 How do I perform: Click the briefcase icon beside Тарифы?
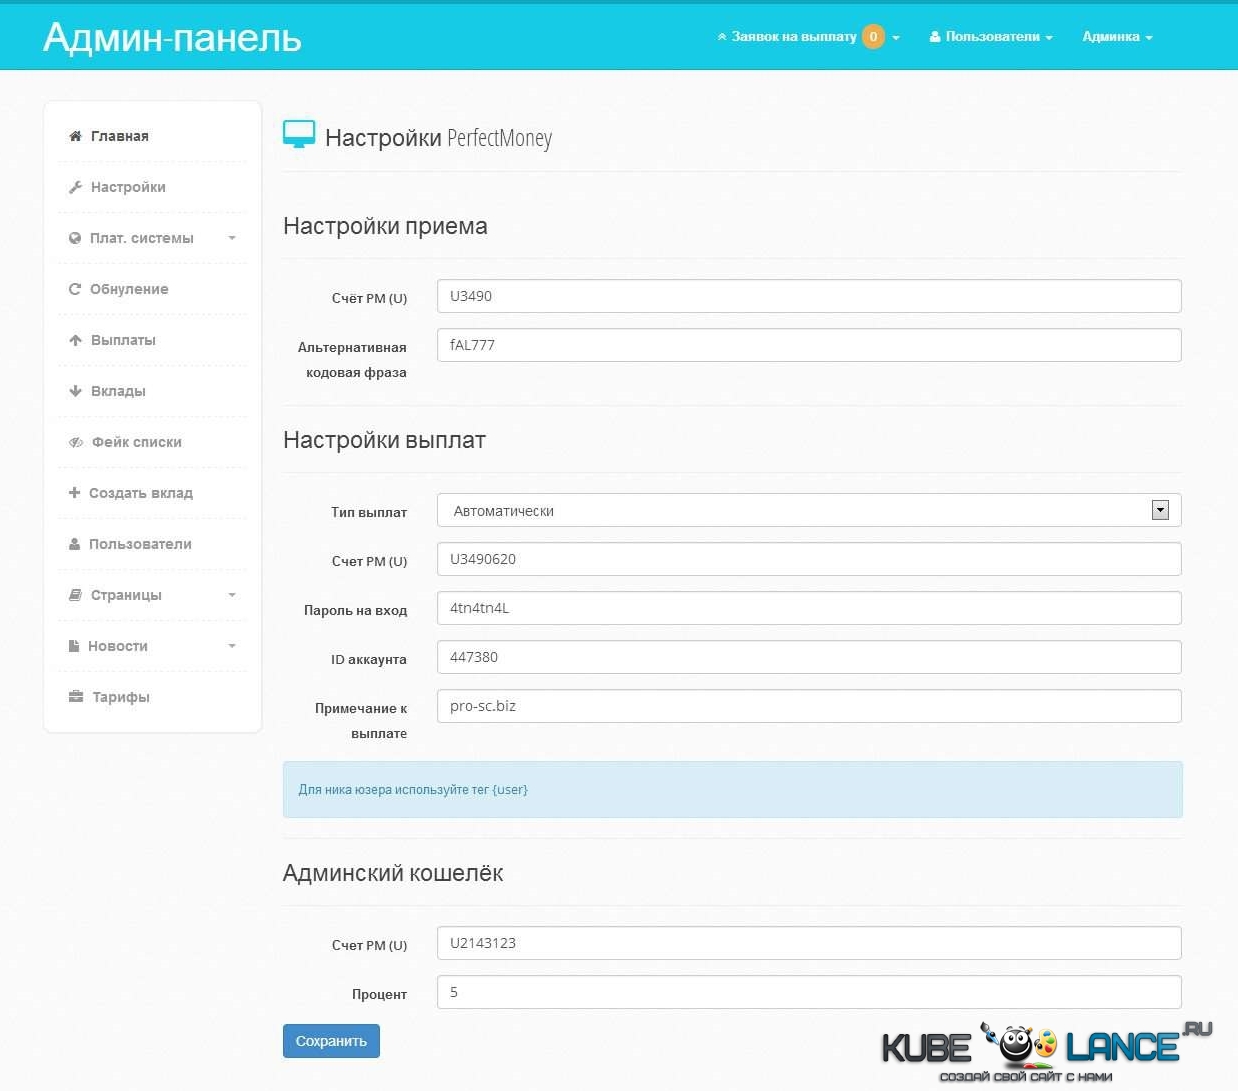coord(76,697)
